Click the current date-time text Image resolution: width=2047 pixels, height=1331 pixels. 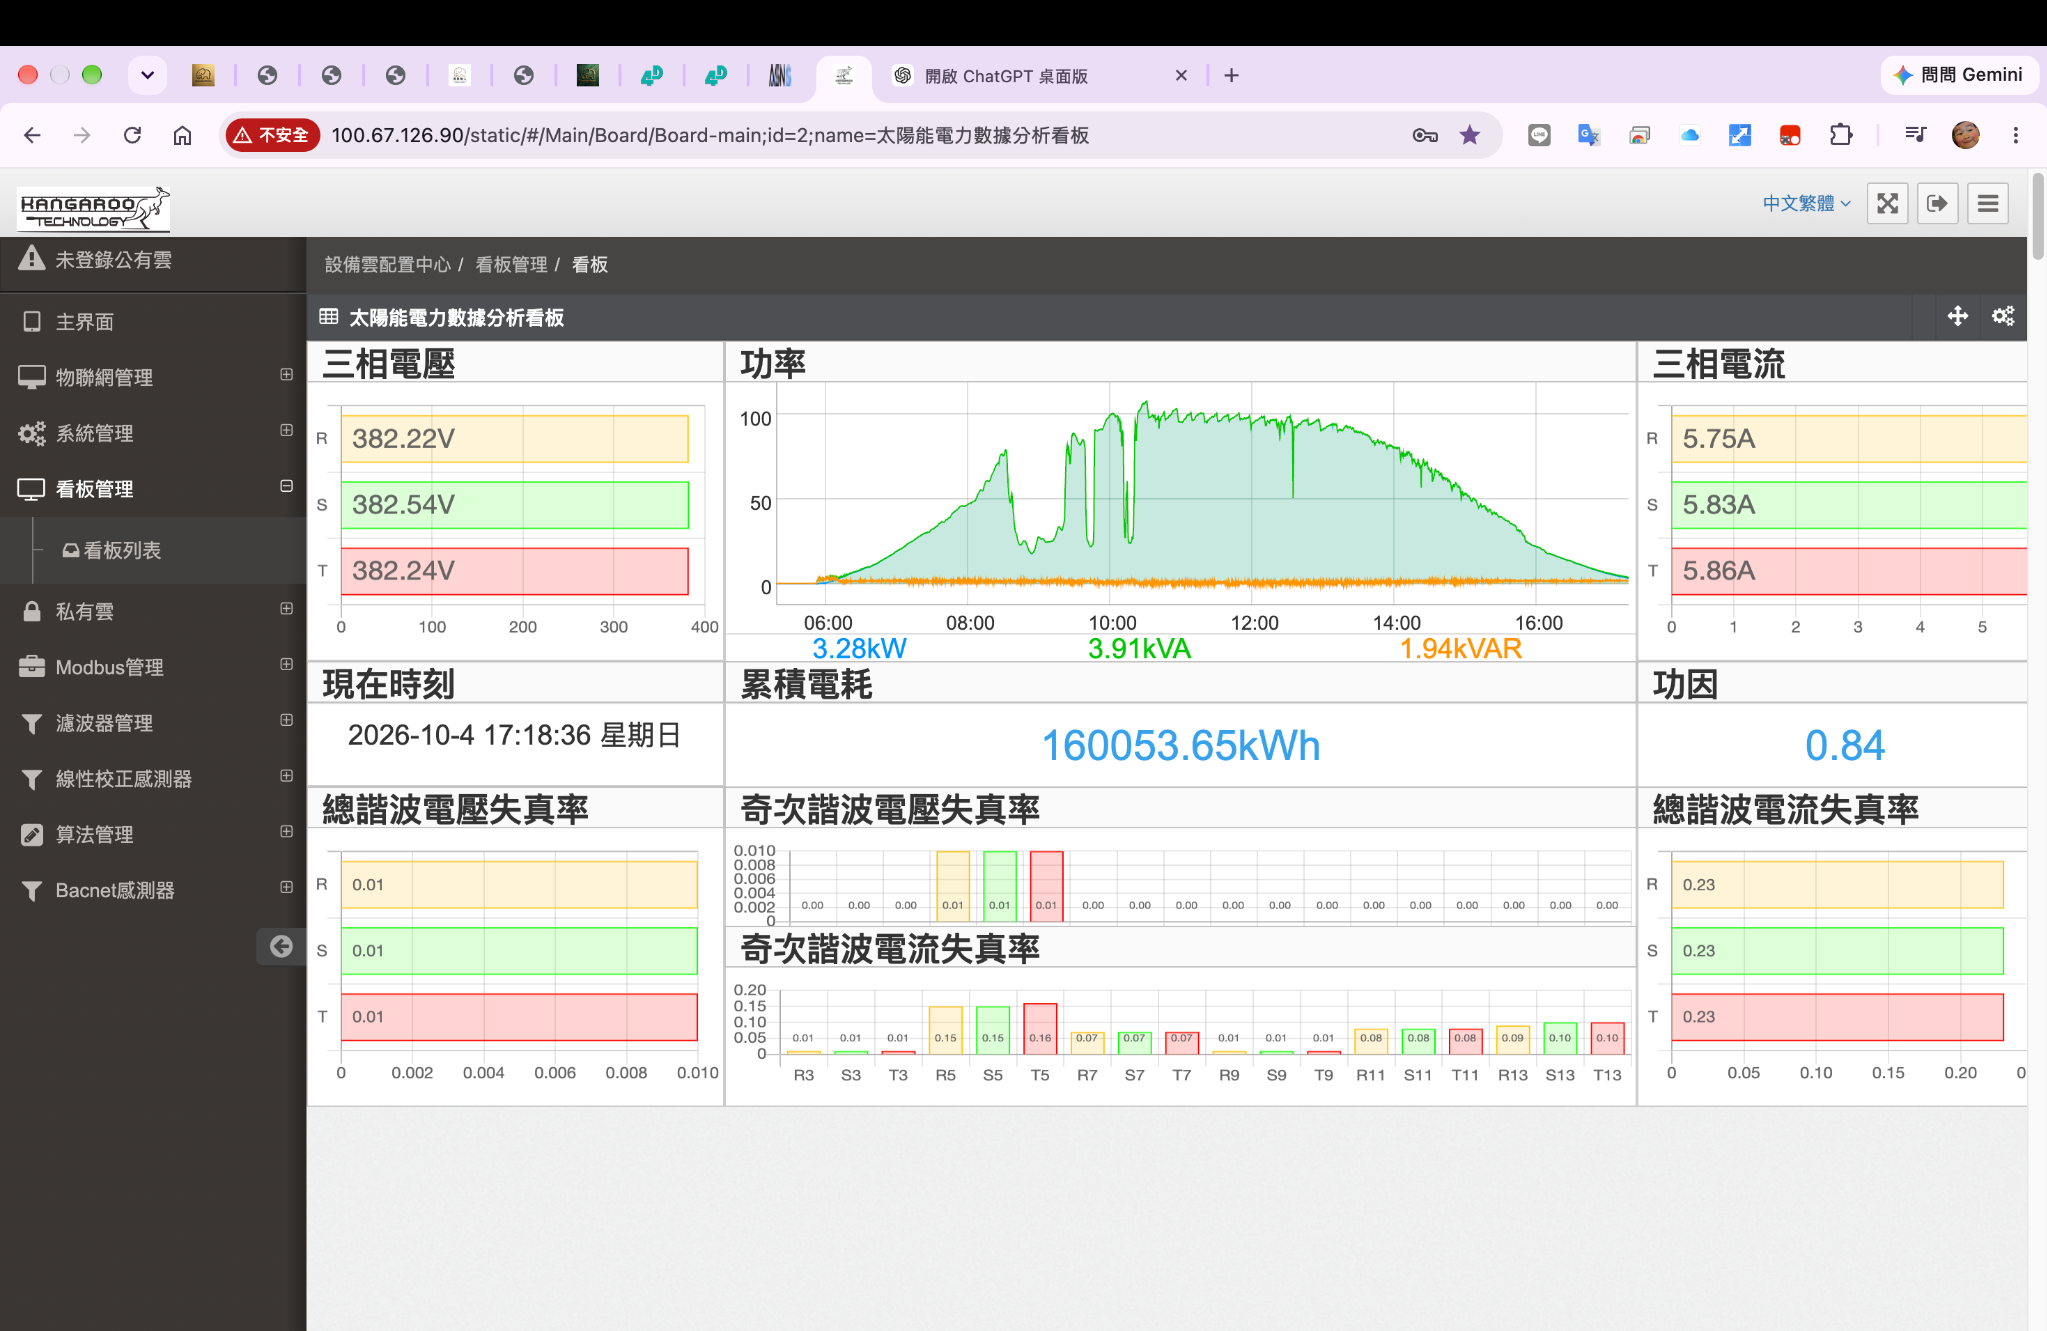point(514,735)
